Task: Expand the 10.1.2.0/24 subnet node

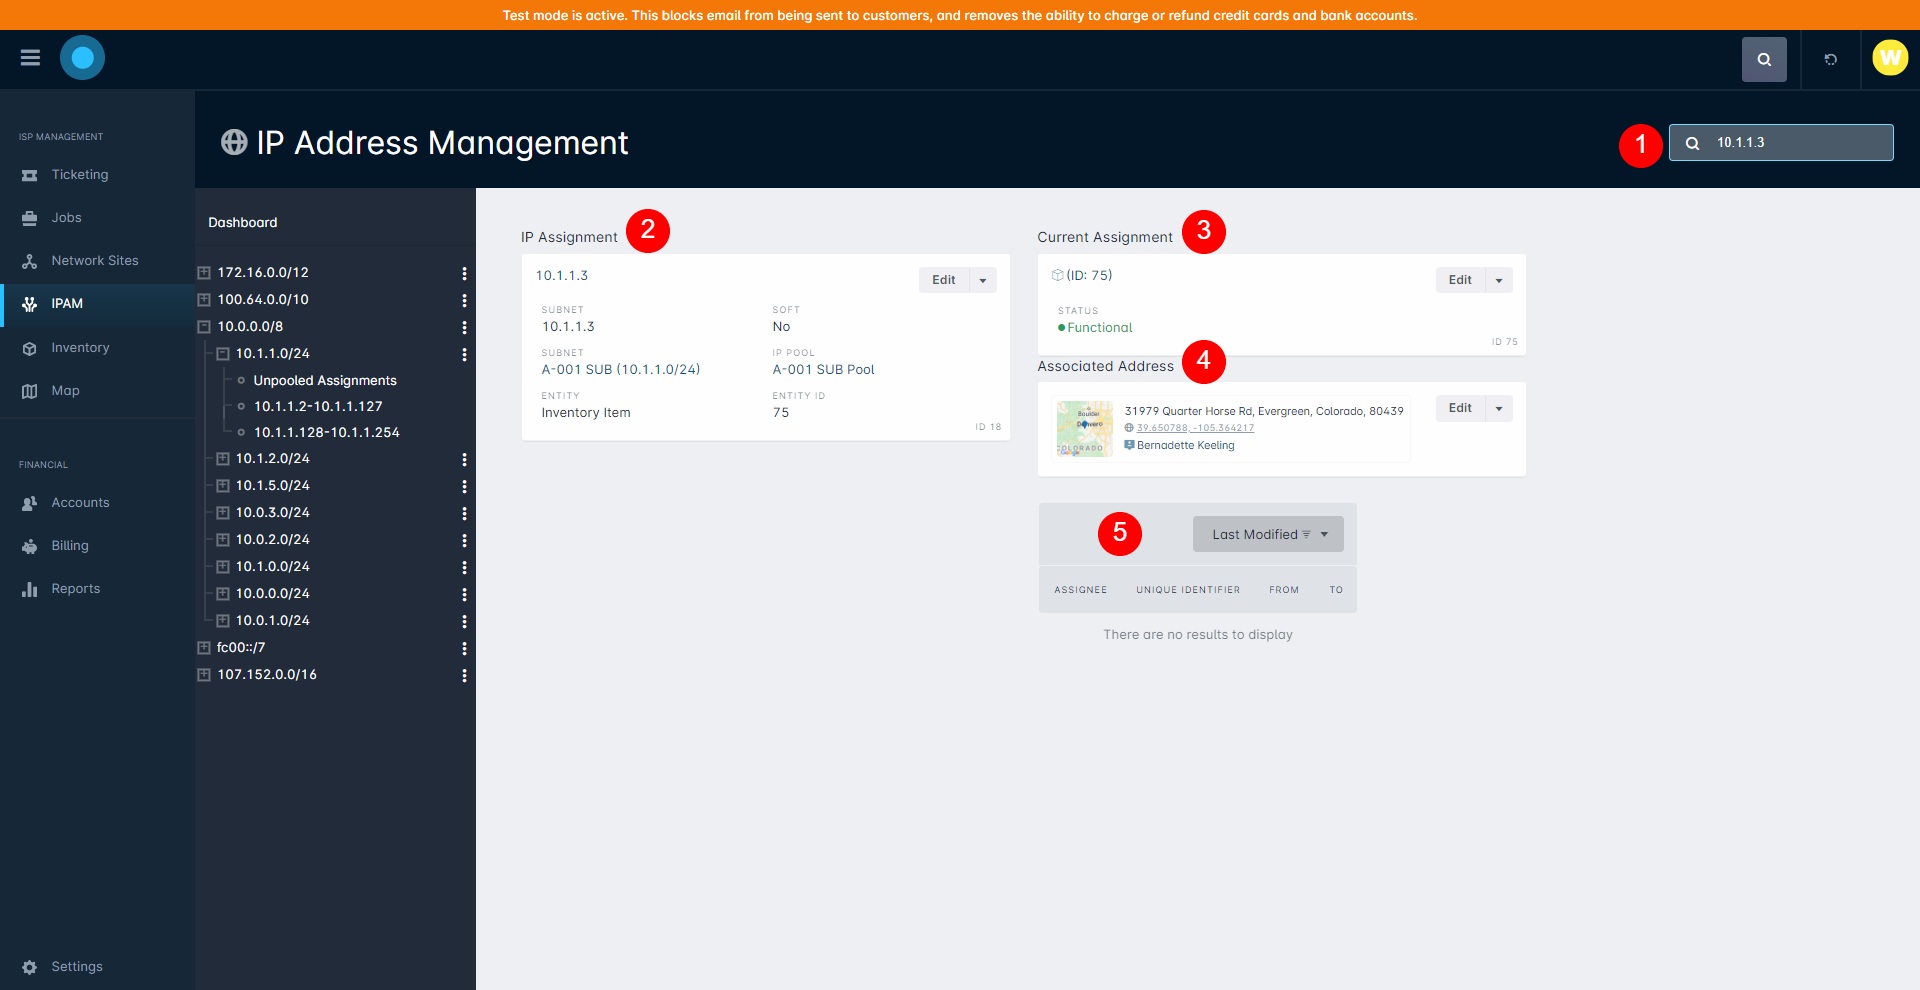Action: point(223,459)
